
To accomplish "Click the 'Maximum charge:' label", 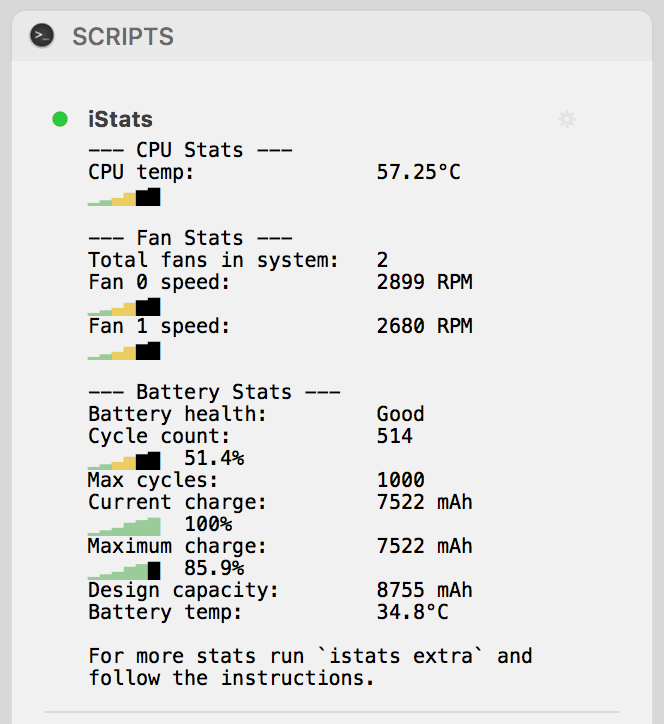I will pyautogui.click(x=177, y=546).
